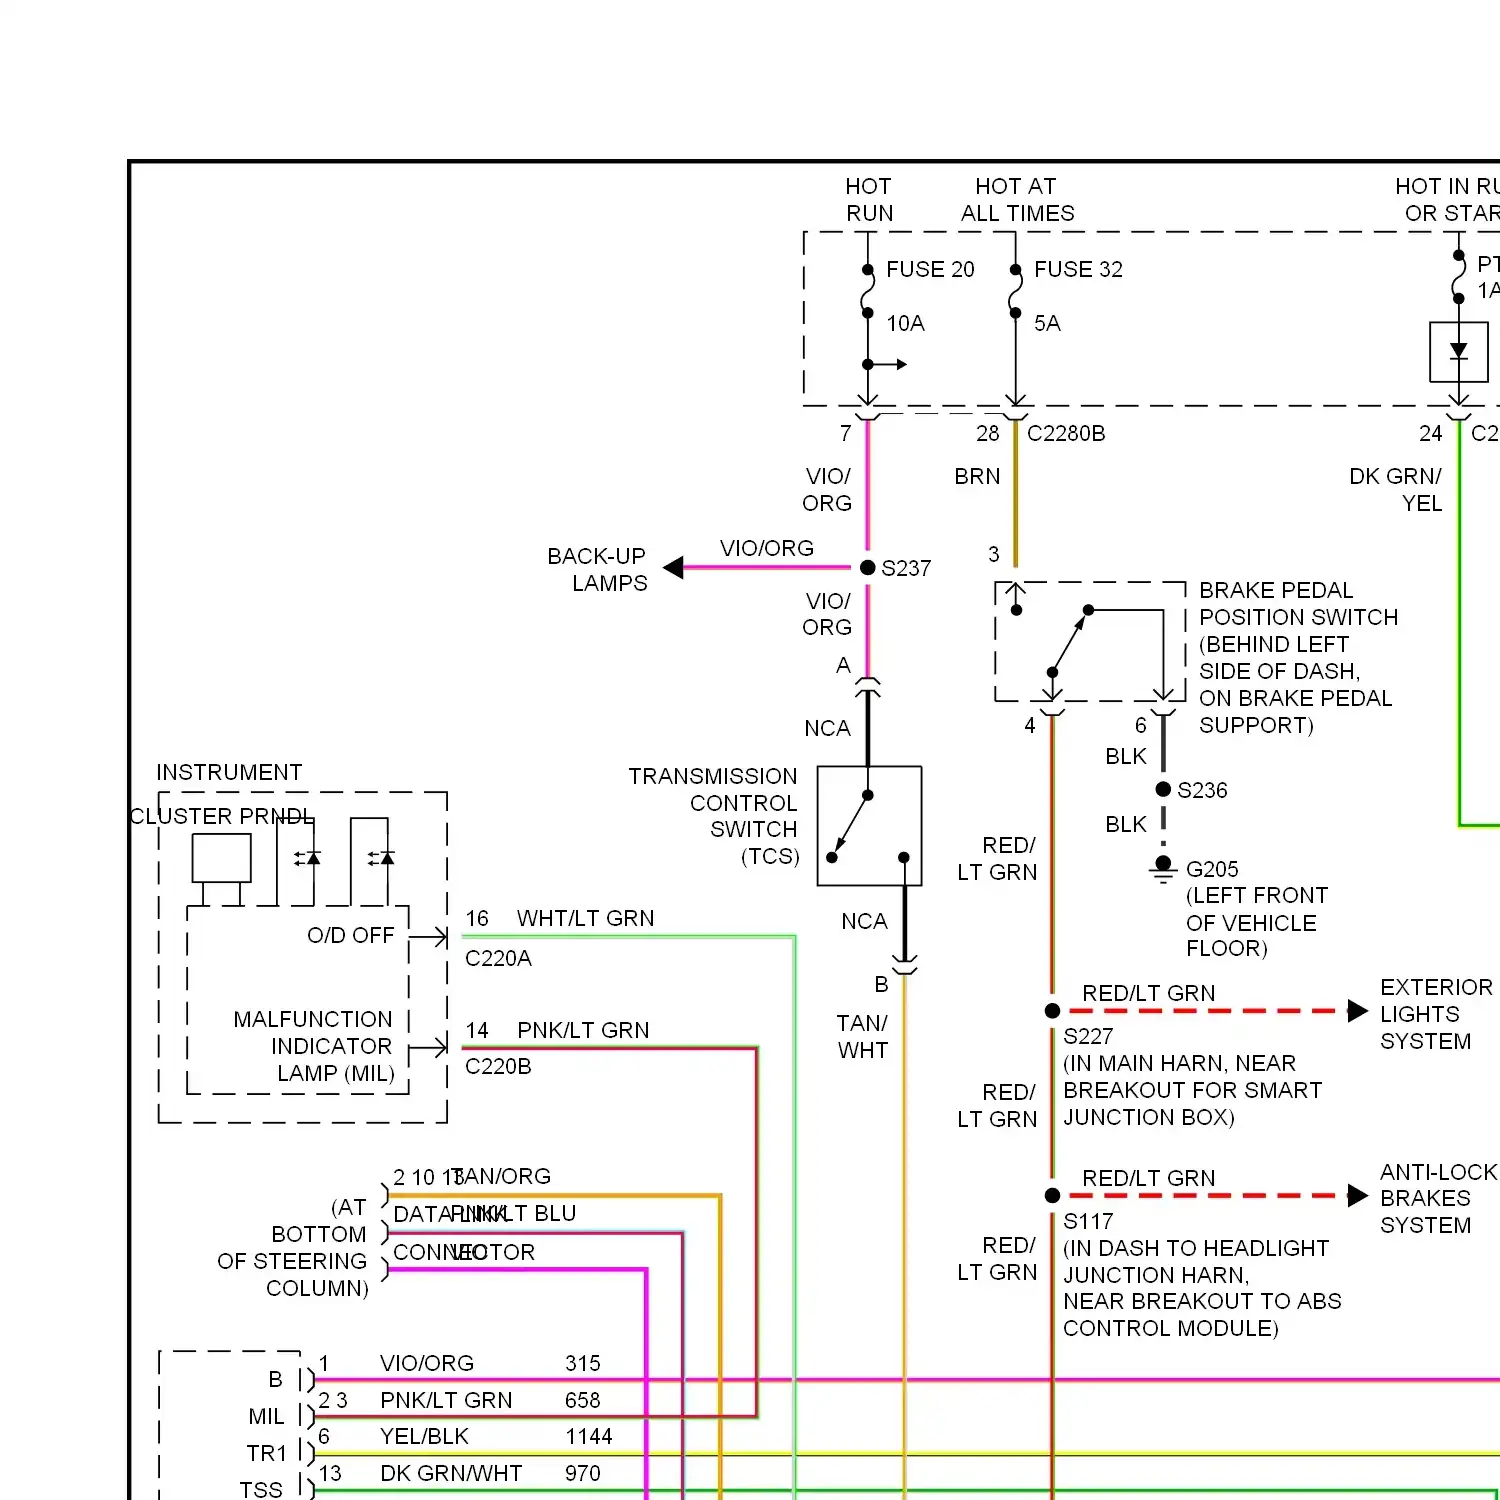Click the EXTERIOR LIGHTS SYSTEM label
This screenshot has width=1500, height=1500.
pos(1436,1014)
